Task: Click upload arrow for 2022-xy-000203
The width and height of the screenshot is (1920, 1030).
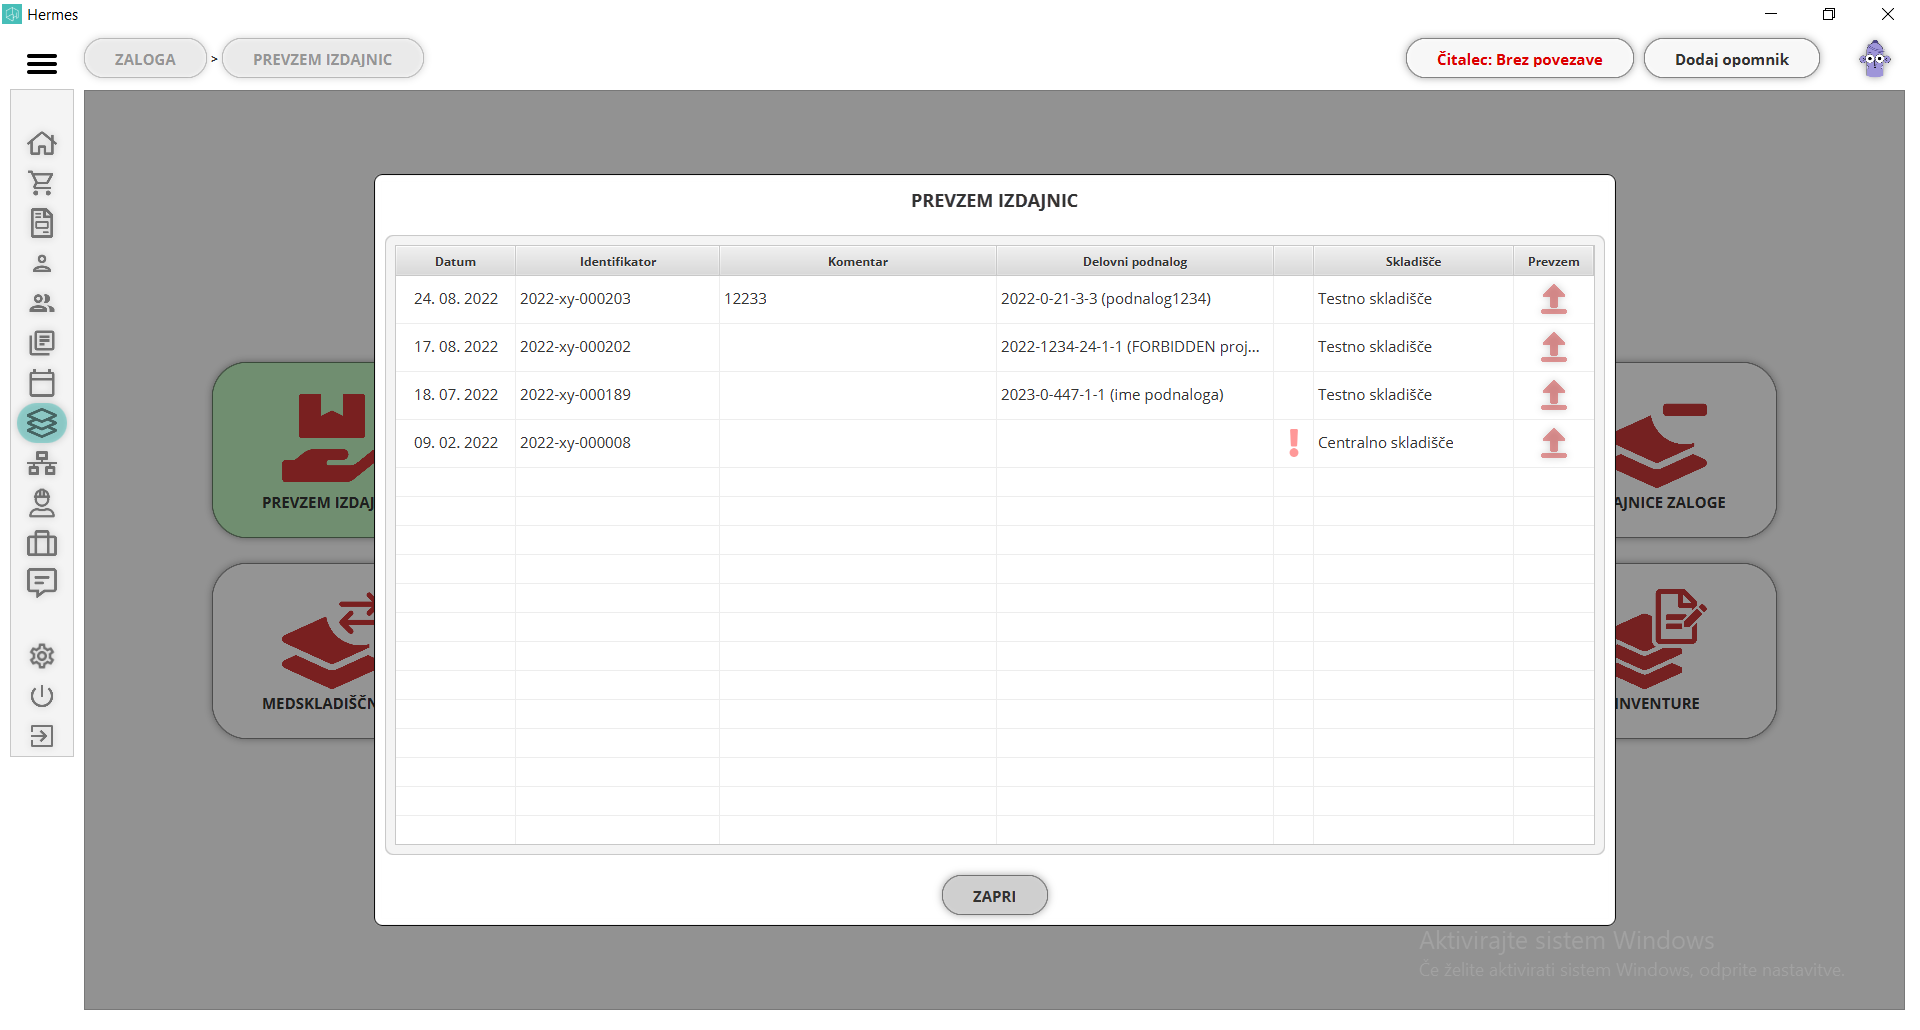Action: (1553, 299)
